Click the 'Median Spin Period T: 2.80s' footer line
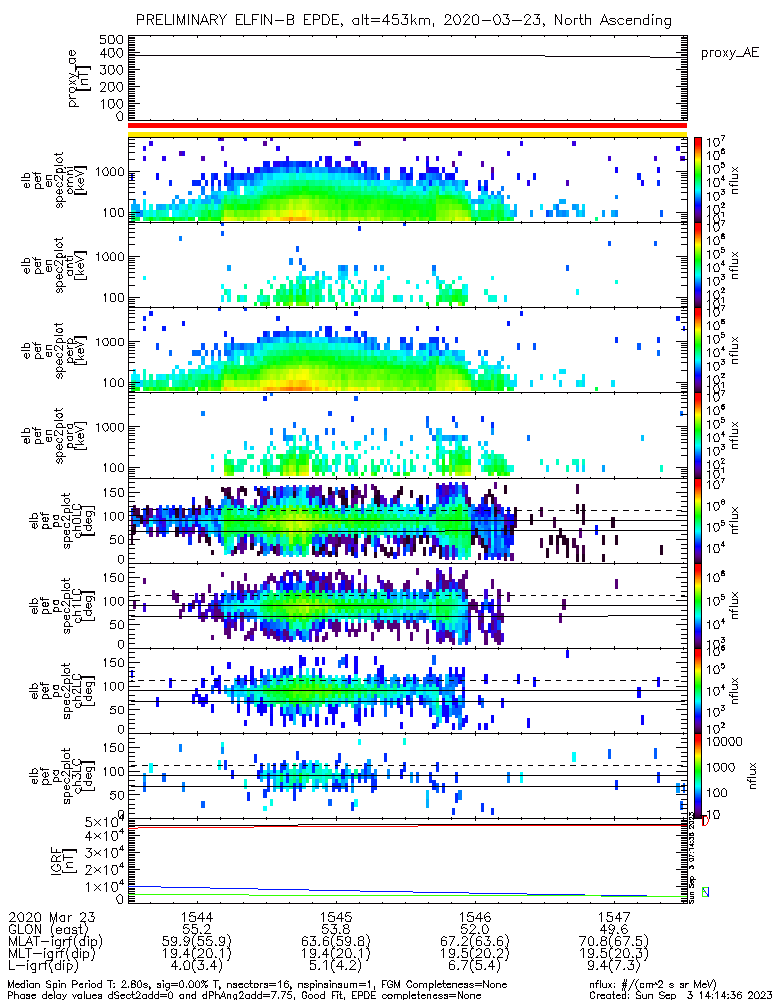775x1000 pixels. click(x=257, y=985)
